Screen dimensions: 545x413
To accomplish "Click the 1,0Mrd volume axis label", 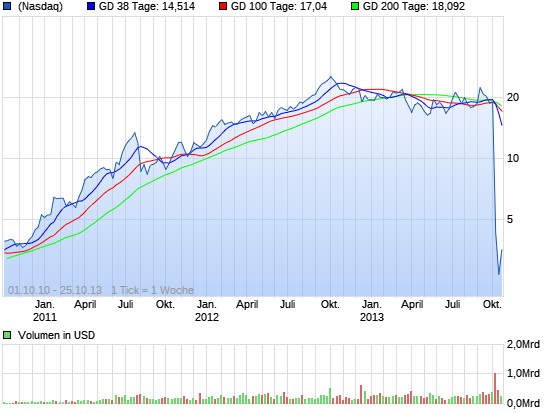I will pos(523,374).
